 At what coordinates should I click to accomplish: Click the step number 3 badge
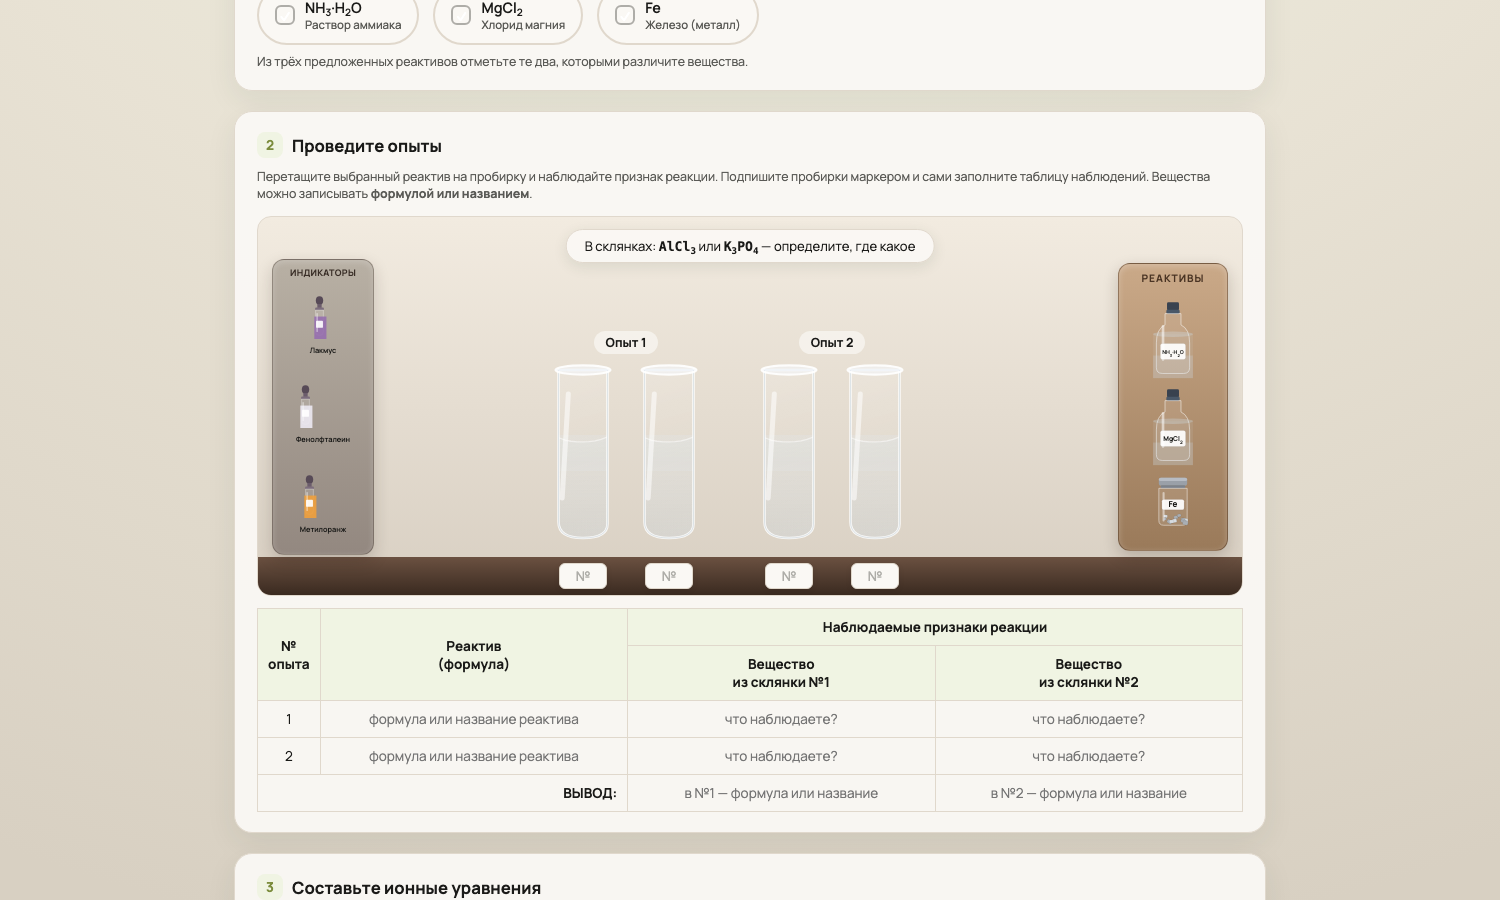(270, 887)
